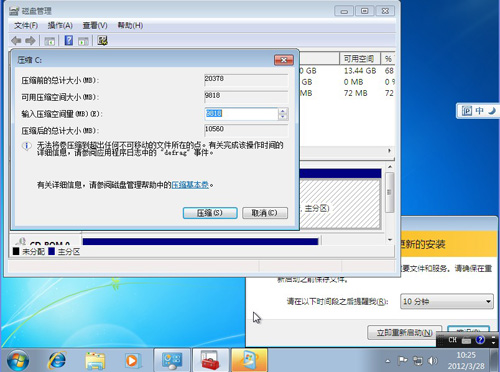Select the hatched 主分区 partition block
Viewport: 500px width, 372px height.
(340, 204)
